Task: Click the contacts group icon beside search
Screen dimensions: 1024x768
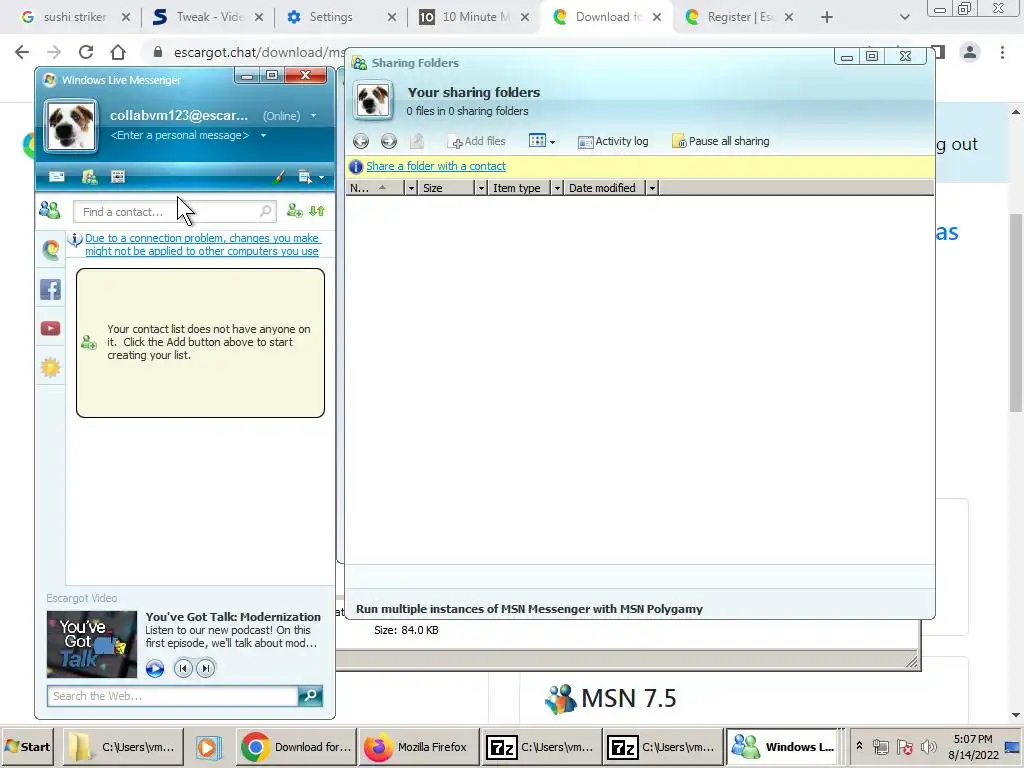Action: 50,210
